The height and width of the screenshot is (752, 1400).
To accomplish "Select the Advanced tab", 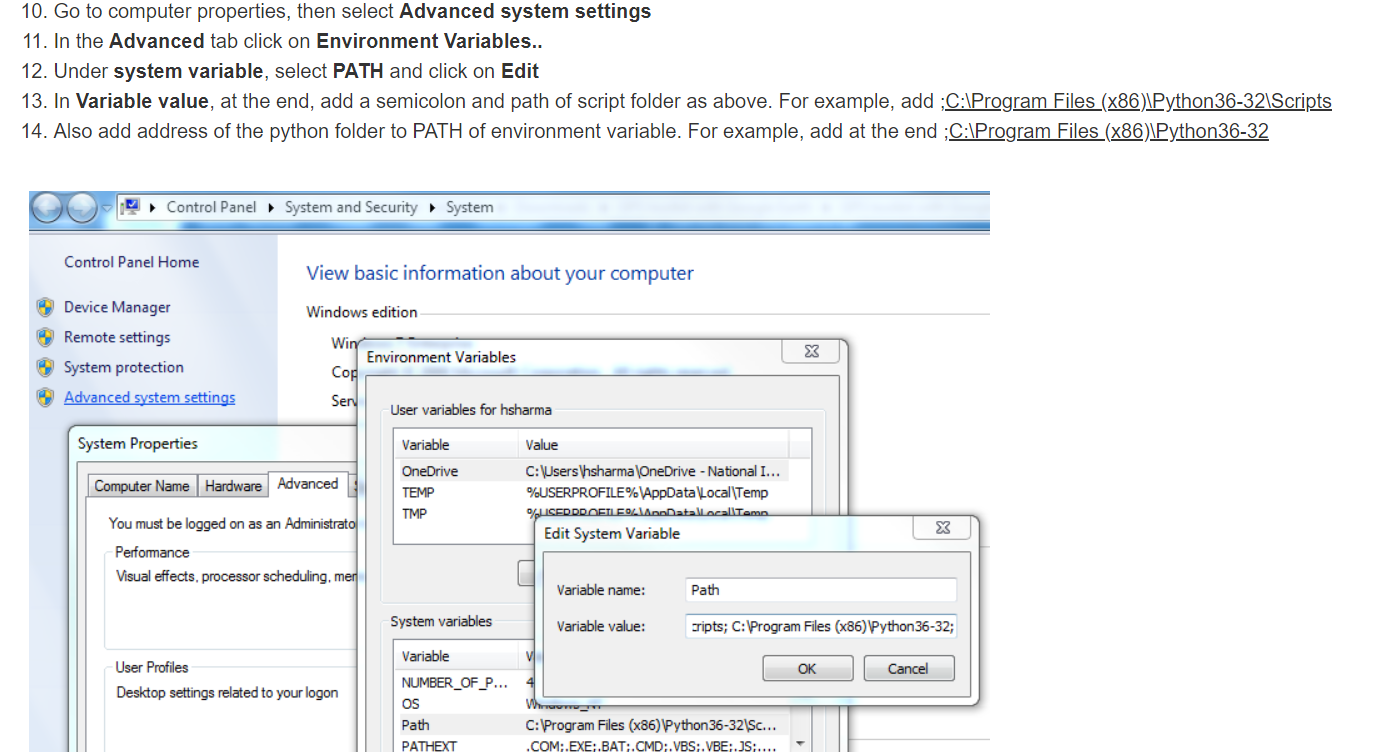I will (308, 483).
